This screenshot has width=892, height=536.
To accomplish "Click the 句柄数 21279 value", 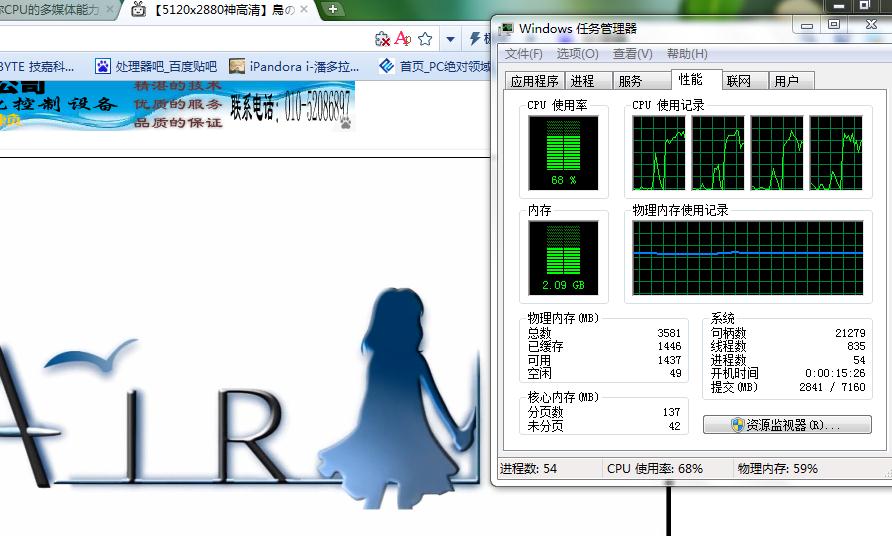I will 850,333.
